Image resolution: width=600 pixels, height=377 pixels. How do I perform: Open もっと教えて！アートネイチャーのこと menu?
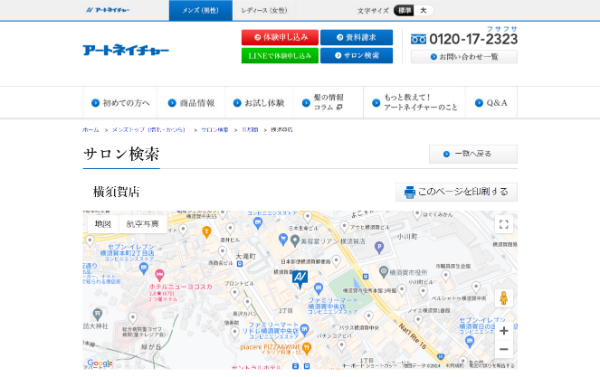(414, 103)
